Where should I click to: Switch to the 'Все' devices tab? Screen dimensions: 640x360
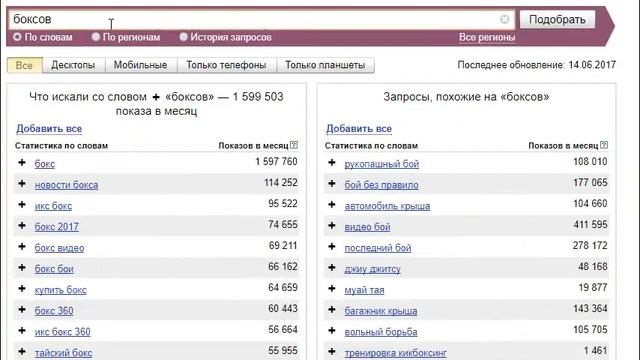(x=24, y=65)
